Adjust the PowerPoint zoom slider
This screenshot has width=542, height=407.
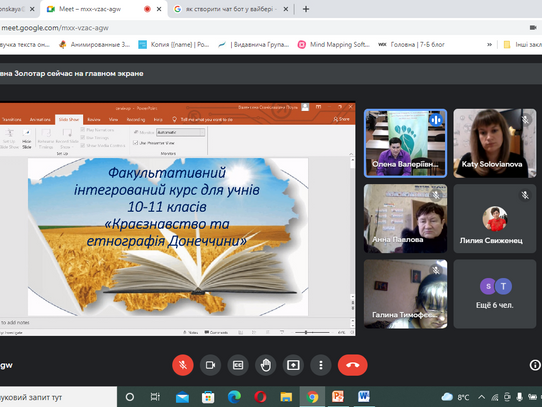click(x=312, y=332)
